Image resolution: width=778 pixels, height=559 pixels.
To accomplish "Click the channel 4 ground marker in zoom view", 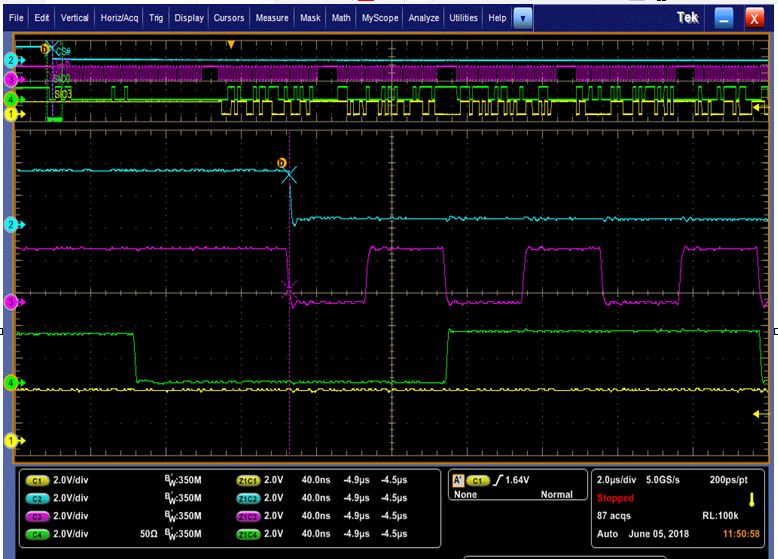I will pos(14,382).
